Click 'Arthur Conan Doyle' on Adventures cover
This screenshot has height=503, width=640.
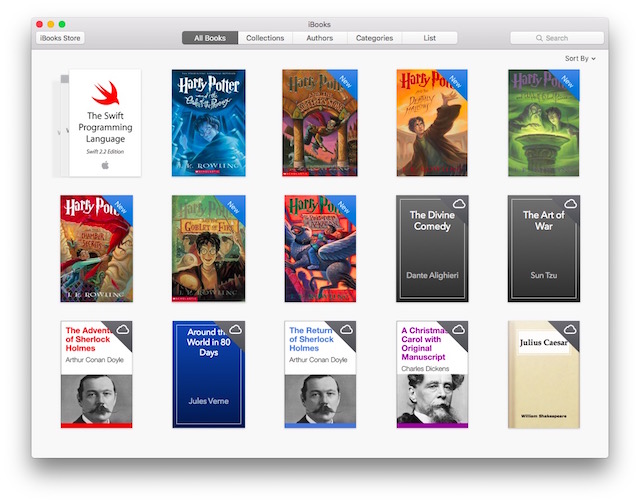tap(94, 360)
